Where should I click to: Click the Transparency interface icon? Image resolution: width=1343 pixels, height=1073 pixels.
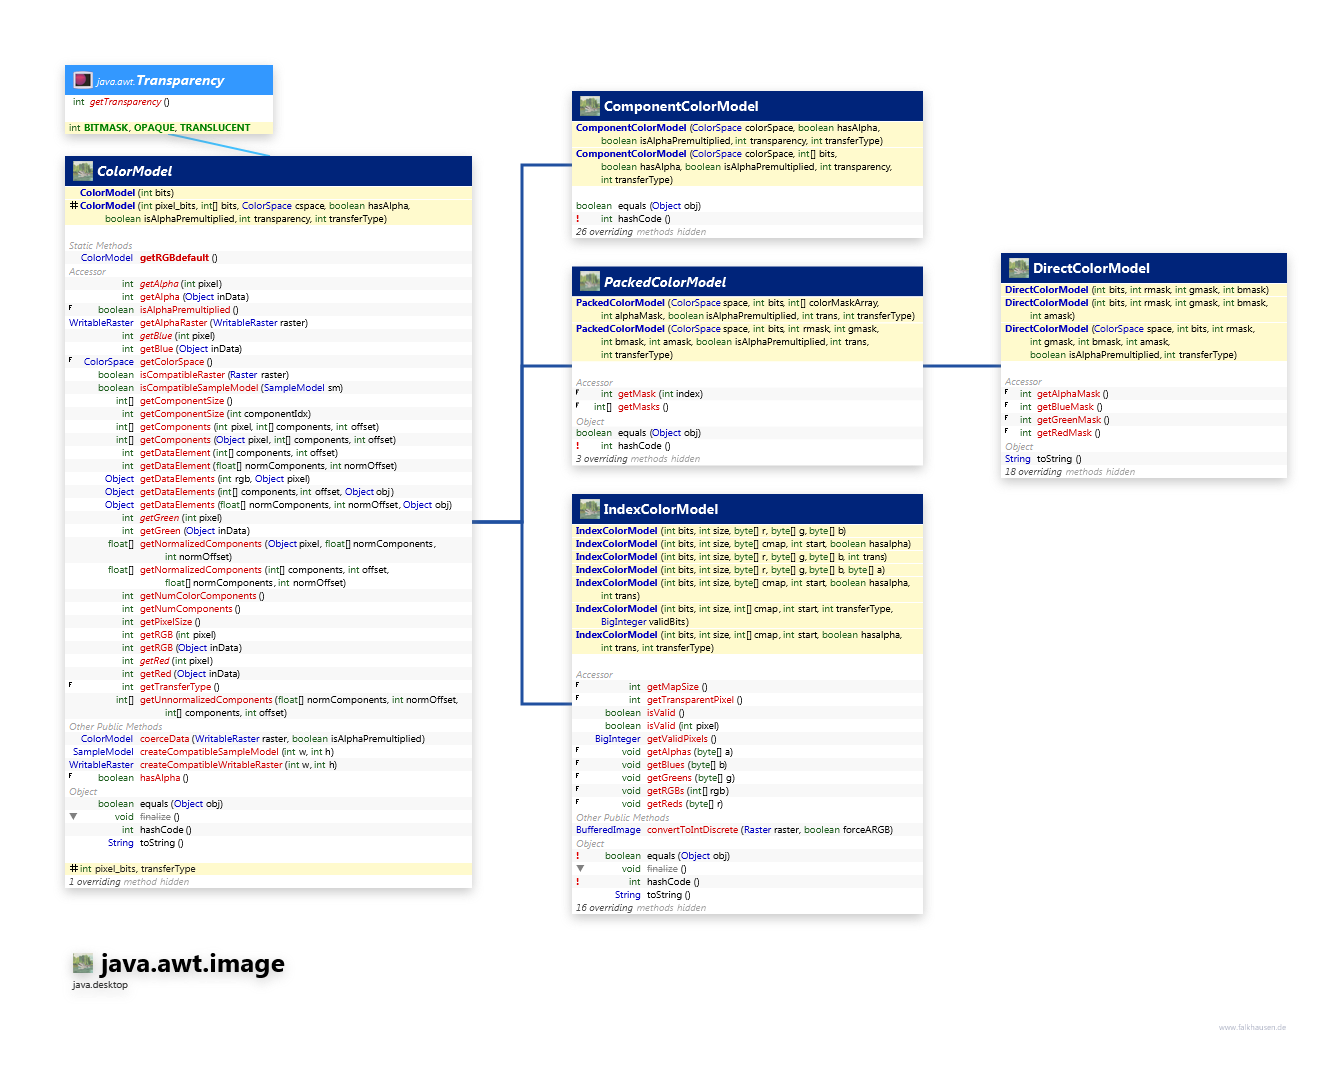coord(83,80)
